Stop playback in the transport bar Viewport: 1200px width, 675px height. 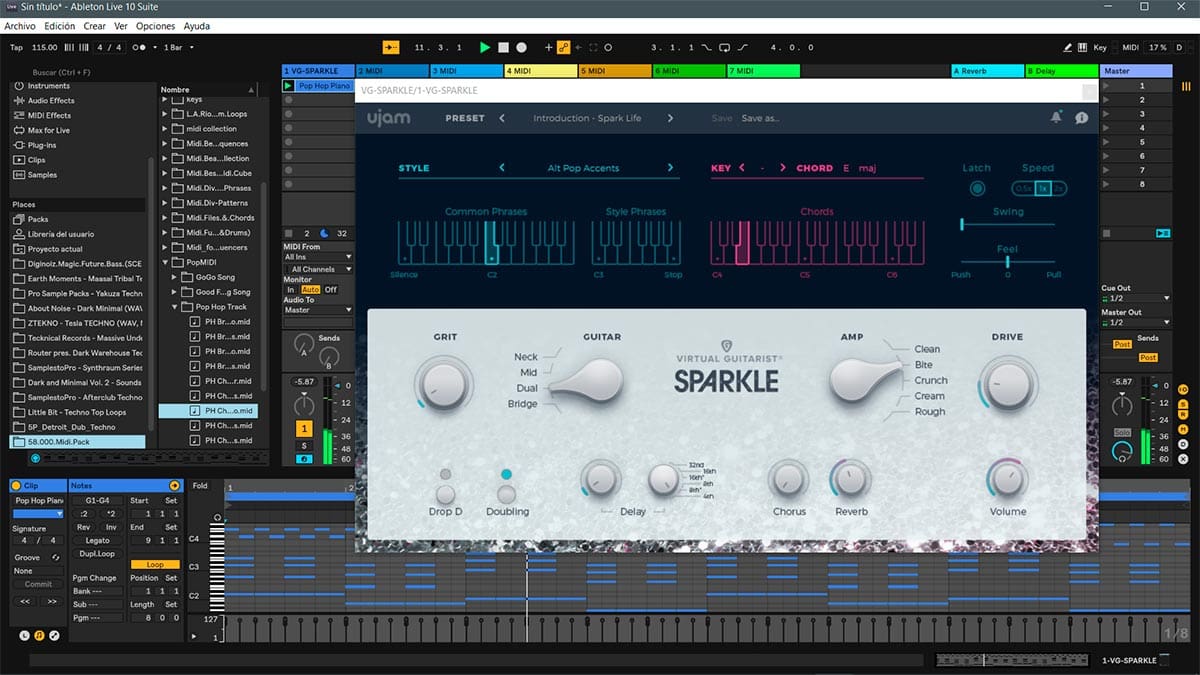pos(504,47)
